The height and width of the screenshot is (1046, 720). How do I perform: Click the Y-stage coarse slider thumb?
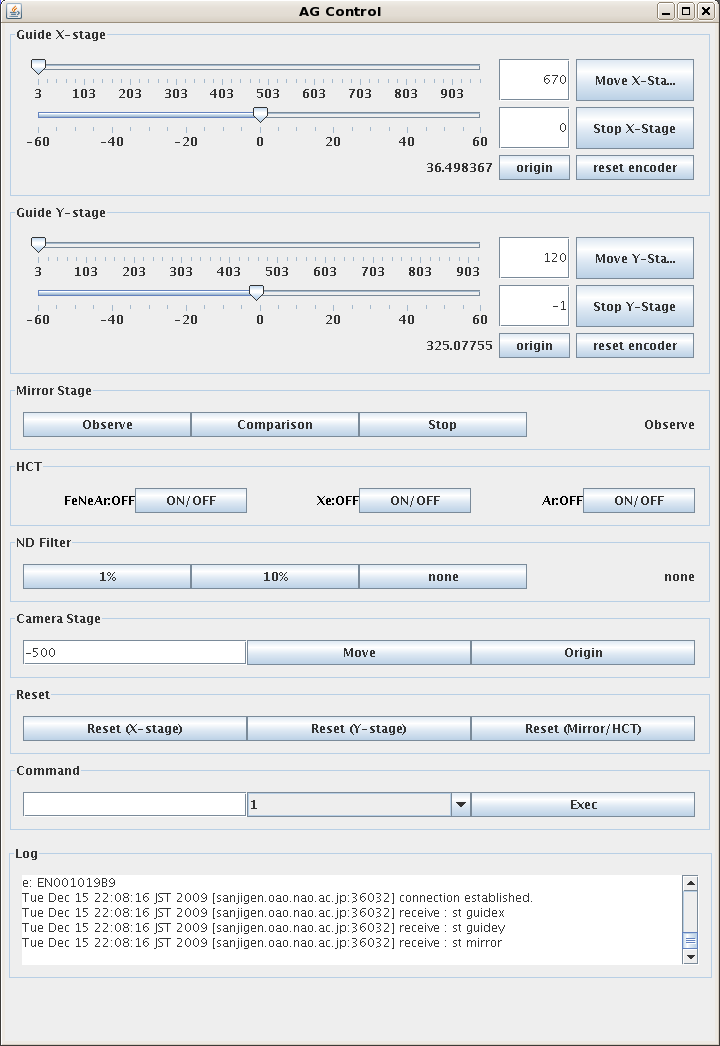[x=39, y=244]
